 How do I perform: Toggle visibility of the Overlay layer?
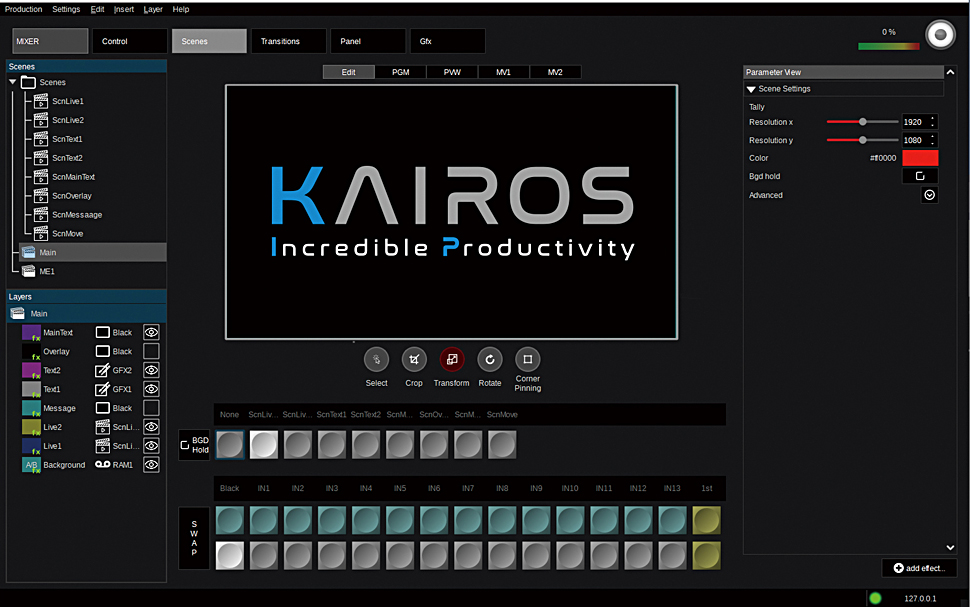coord(151,351)
